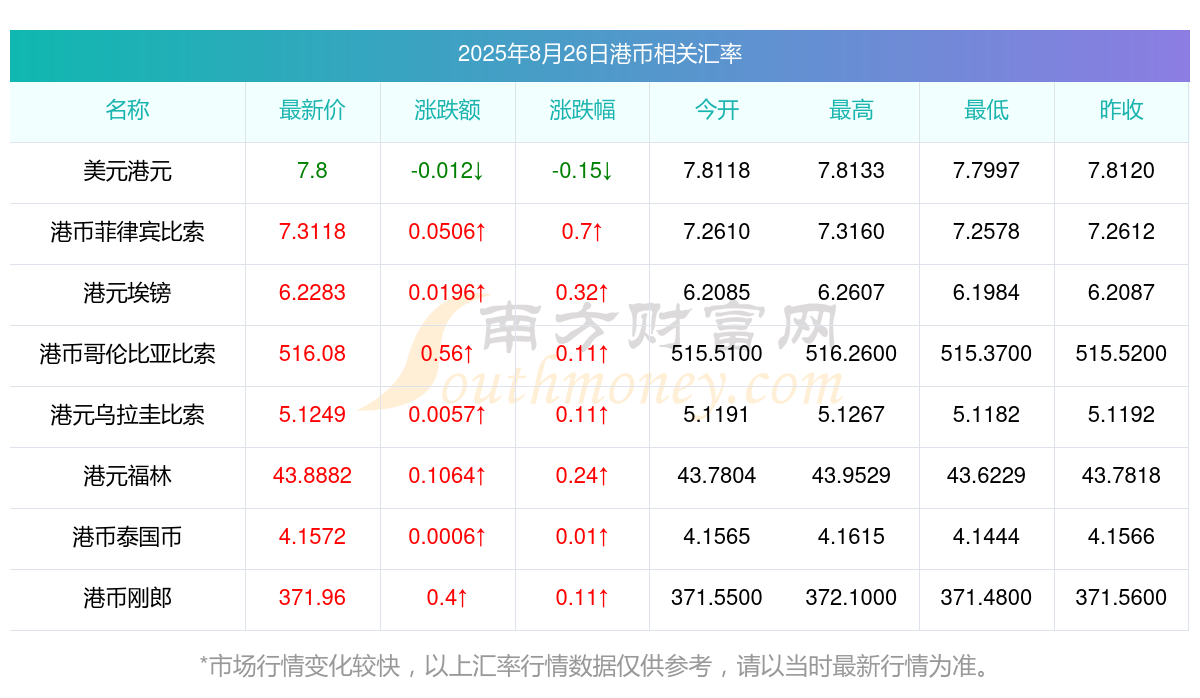Click previous close 515.5200
1200x698 pixels.
[1122, 354]
